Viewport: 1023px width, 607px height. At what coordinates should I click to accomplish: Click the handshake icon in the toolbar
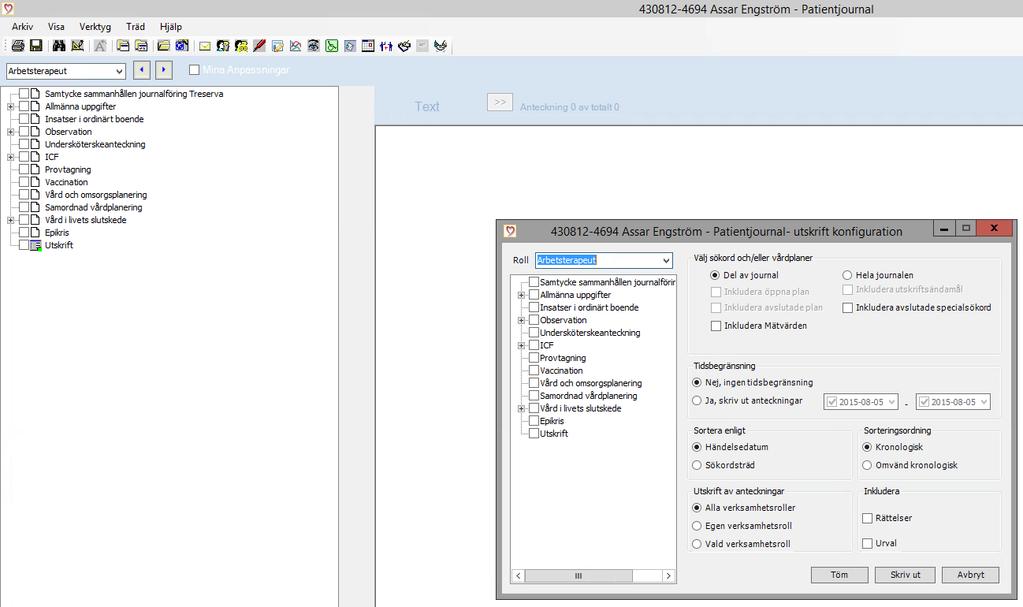click(x=405, y=46)
